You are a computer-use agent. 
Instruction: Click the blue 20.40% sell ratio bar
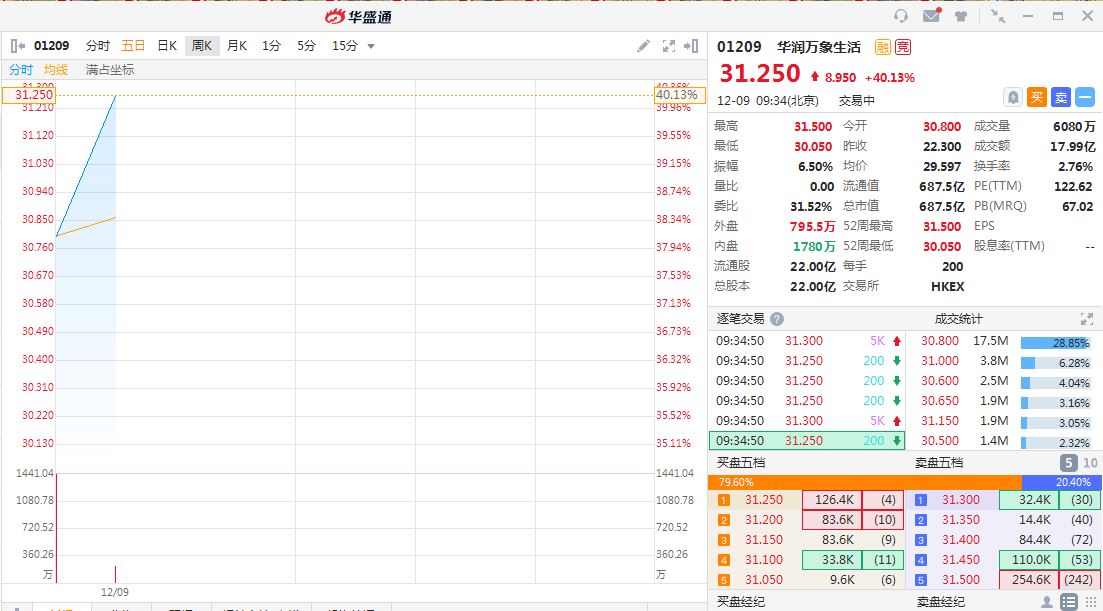1061,482
